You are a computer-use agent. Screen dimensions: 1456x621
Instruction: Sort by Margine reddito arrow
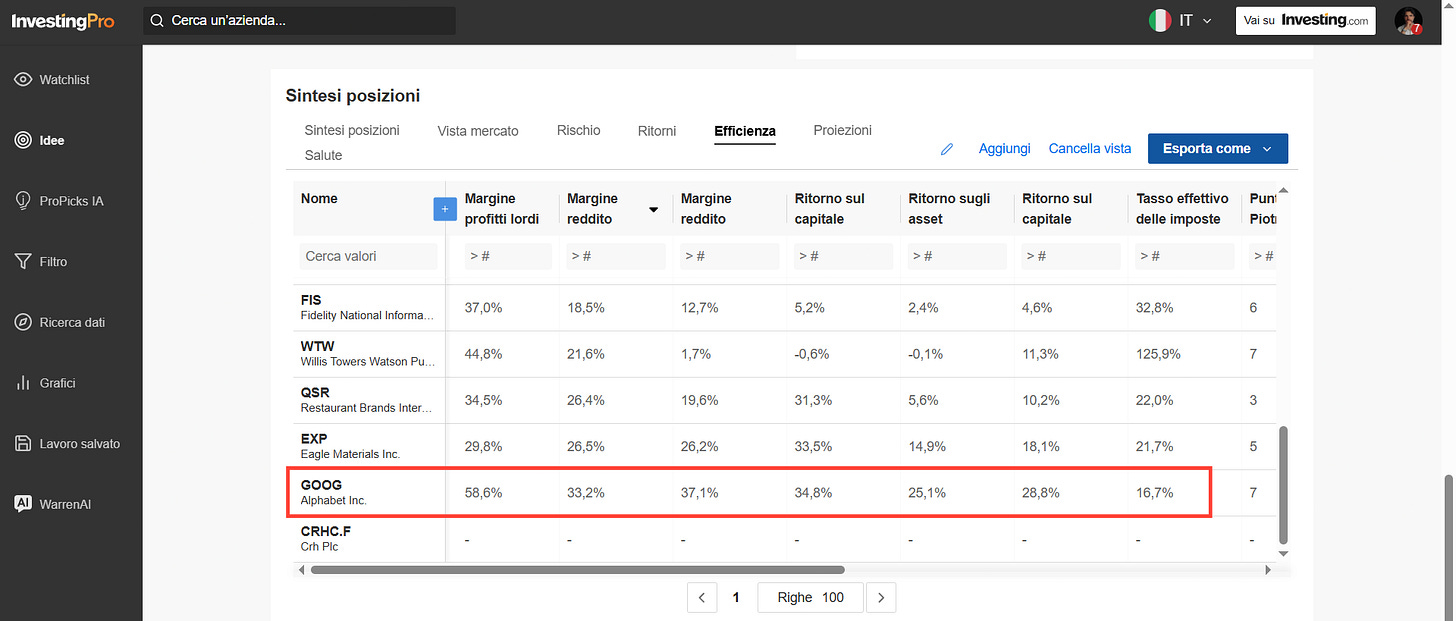653,210
